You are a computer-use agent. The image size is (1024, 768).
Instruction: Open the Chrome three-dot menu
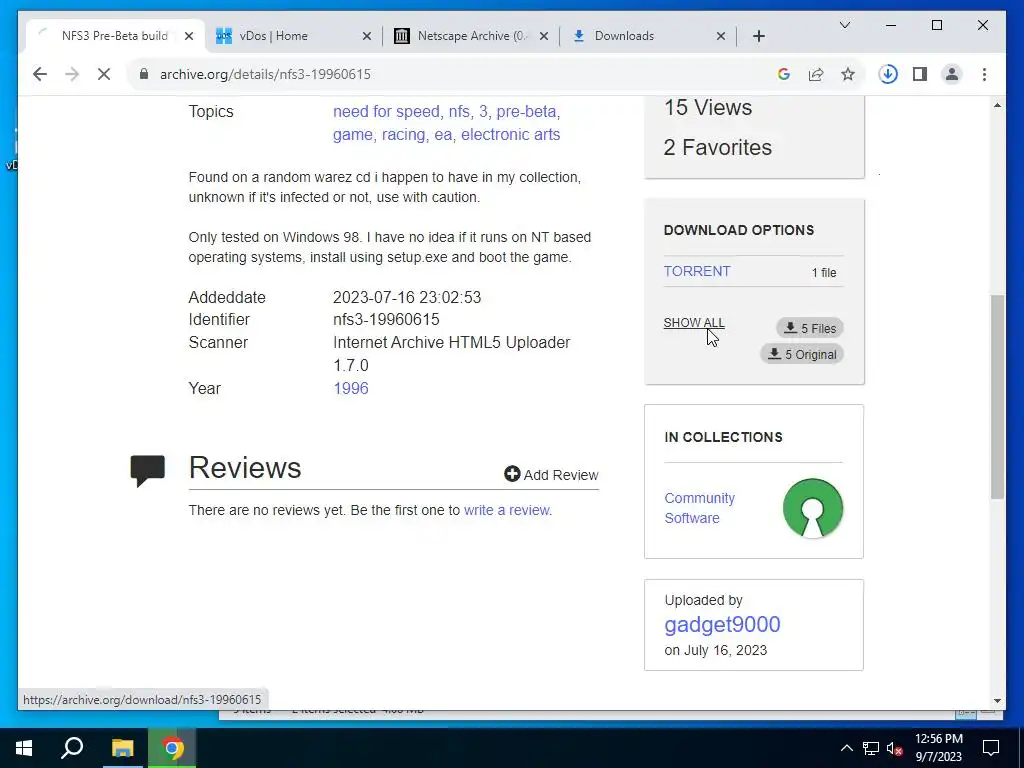(x=984, y=74)
